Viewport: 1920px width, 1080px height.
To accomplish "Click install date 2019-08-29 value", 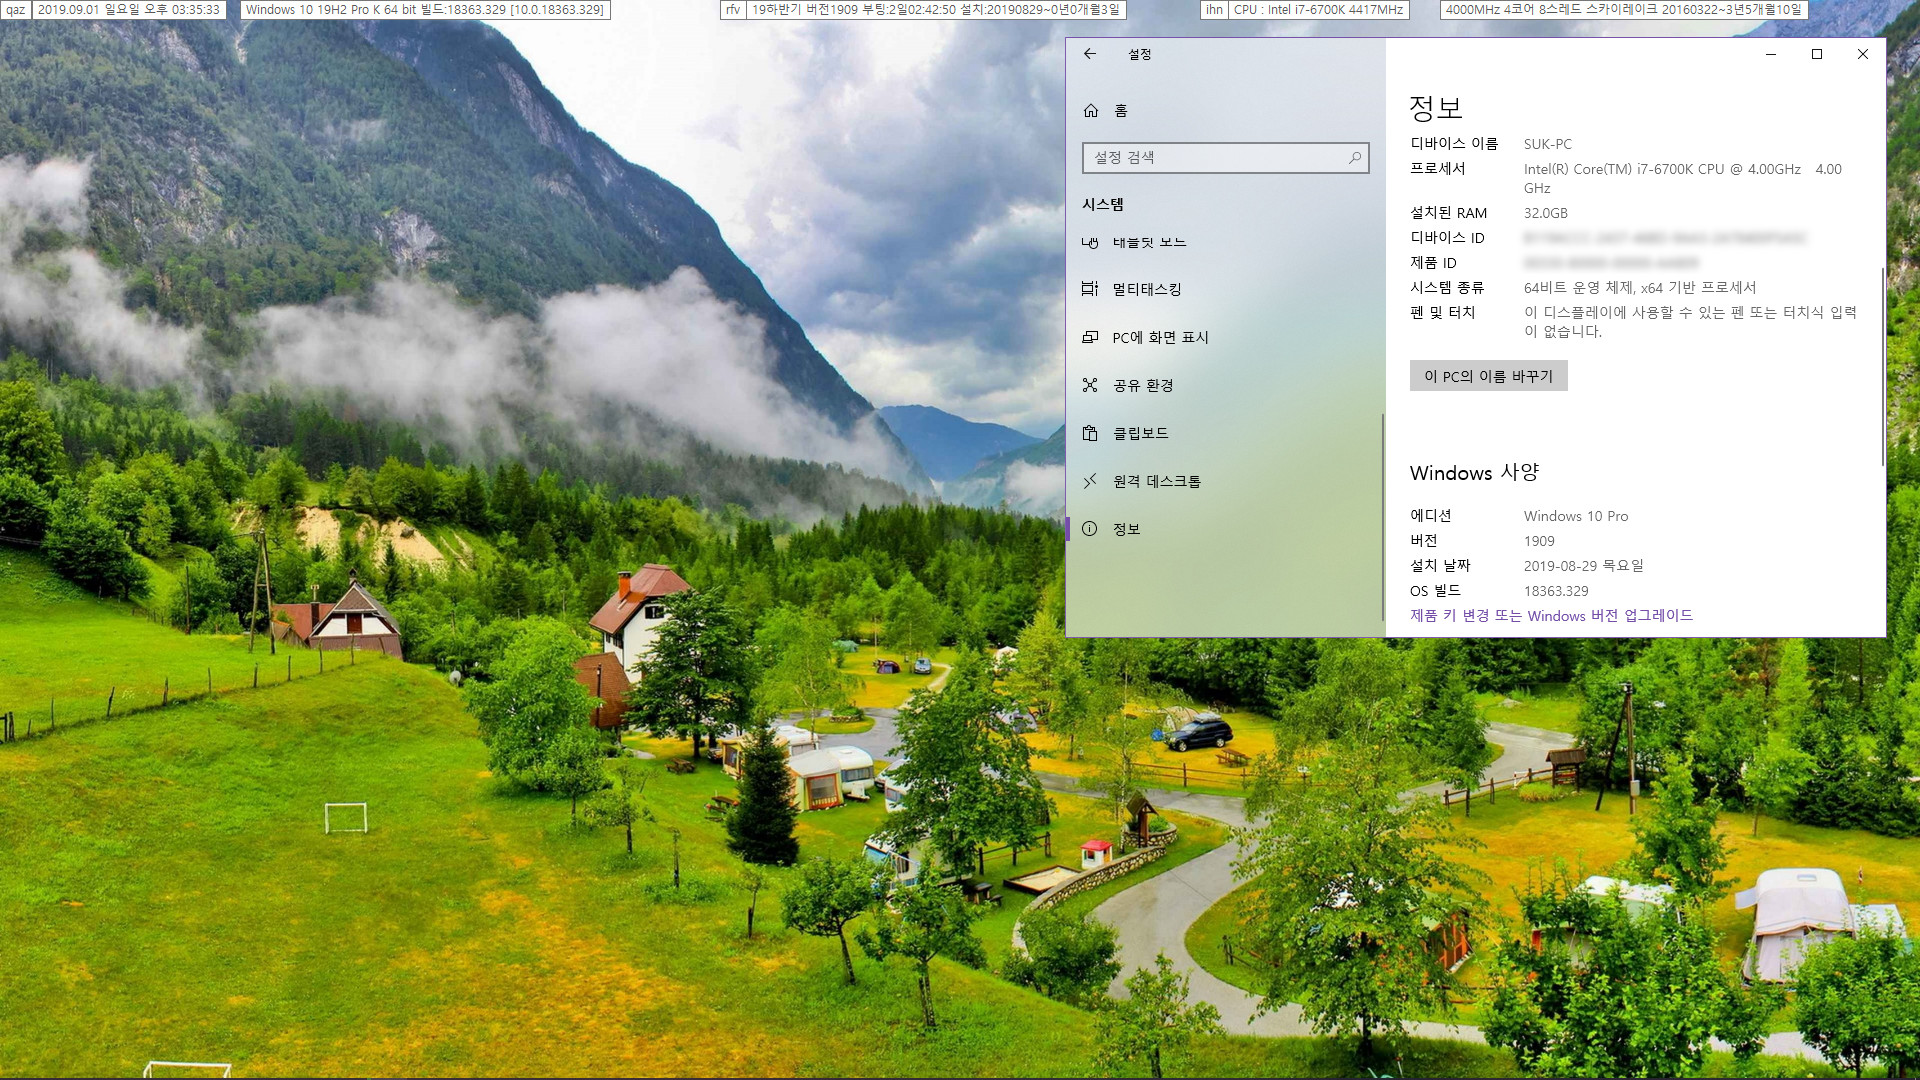I will click(1583, 566).
